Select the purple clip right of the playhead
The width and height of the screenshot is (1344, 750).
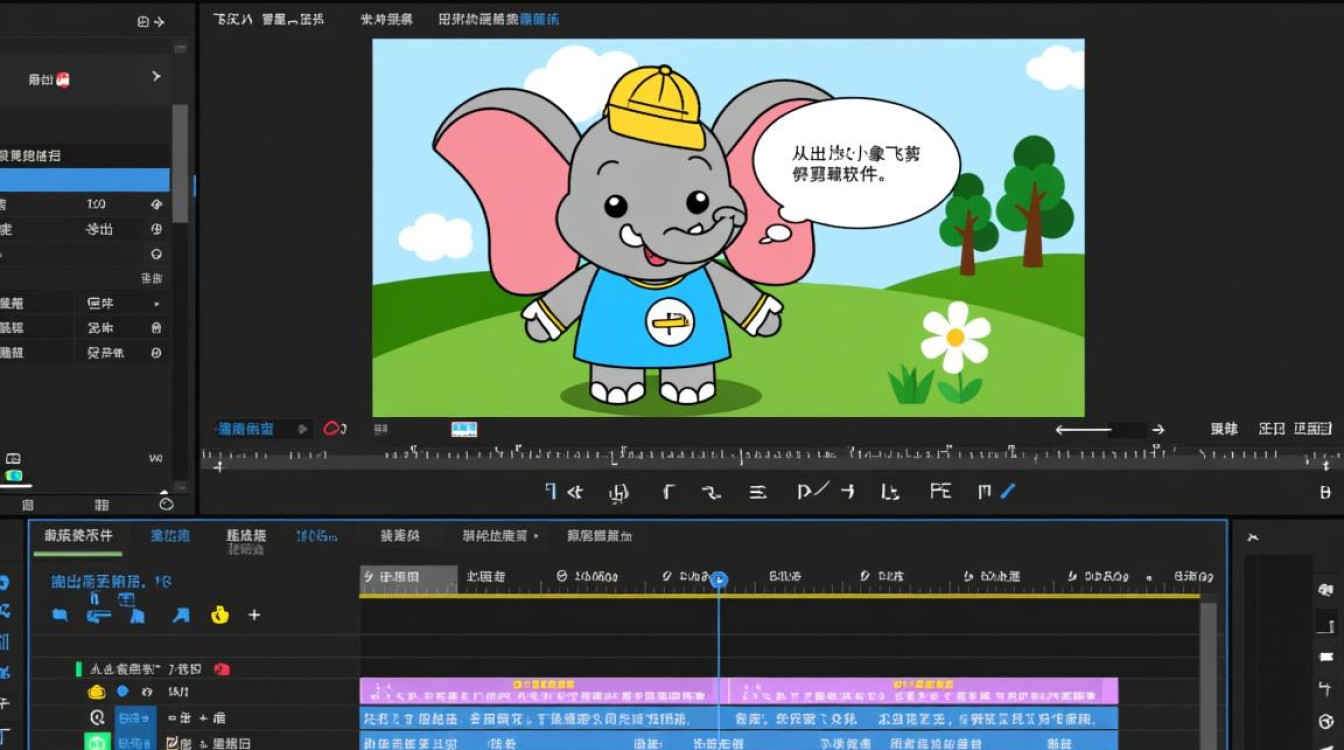point(923,690)
